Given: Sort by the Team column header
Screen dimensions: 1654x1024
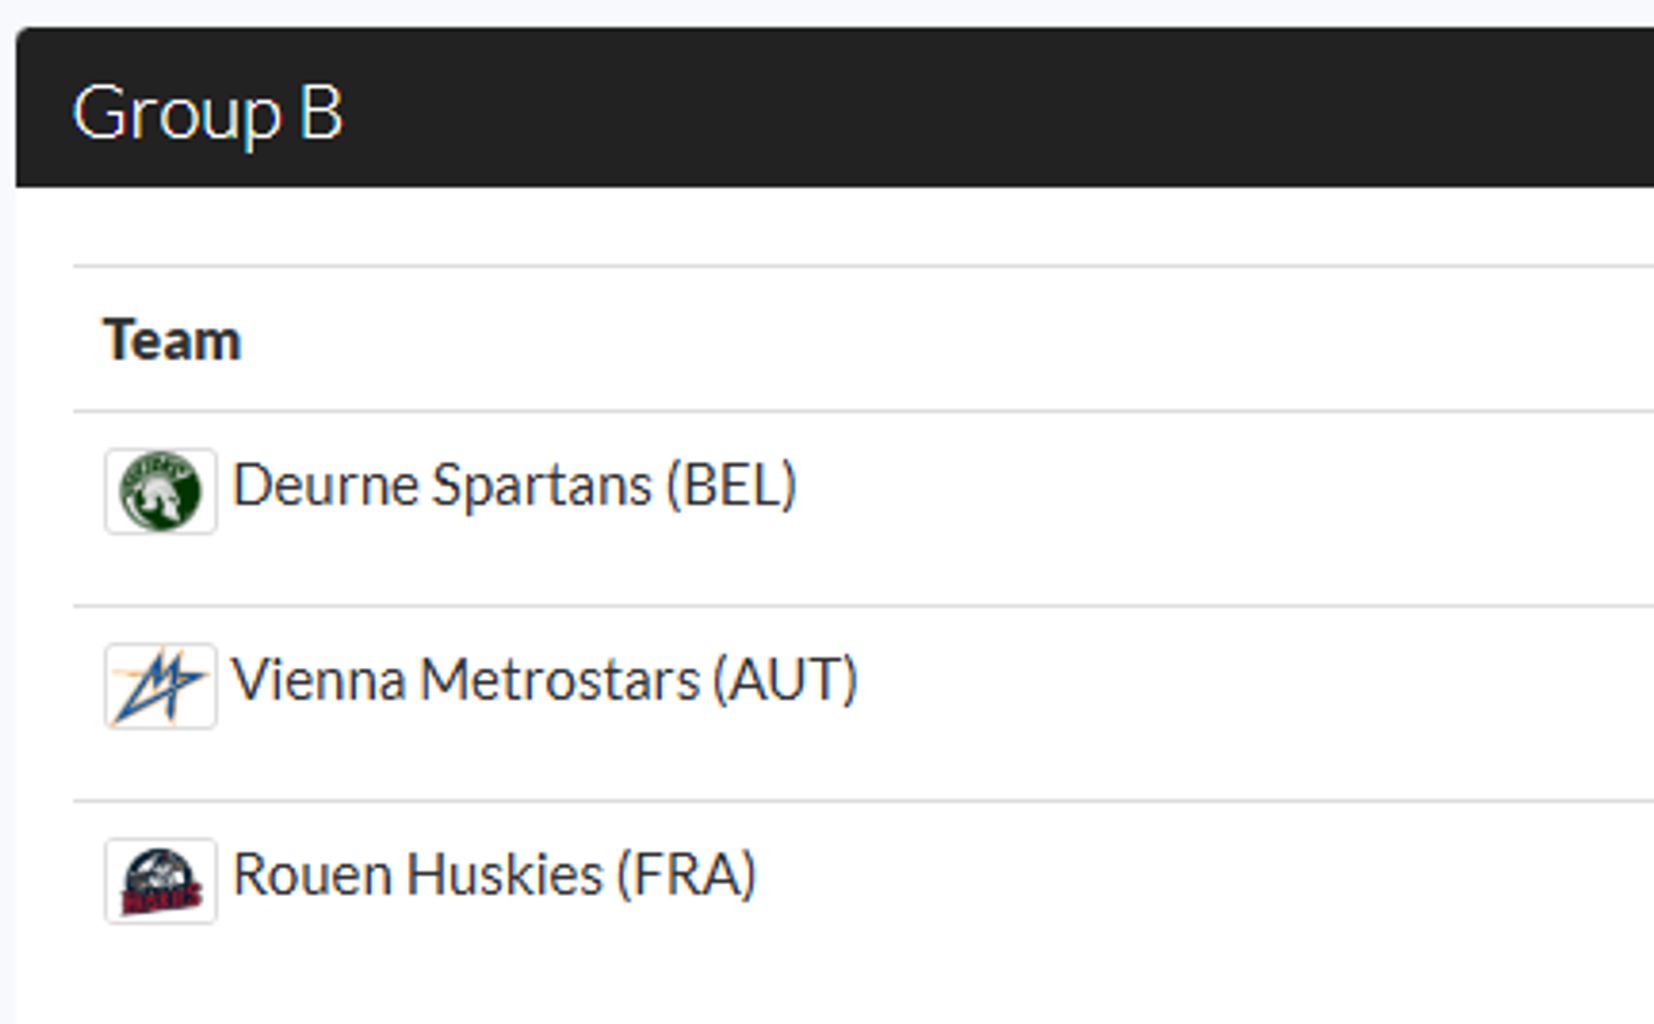Looking at the screenshot, I should (172, 340).
